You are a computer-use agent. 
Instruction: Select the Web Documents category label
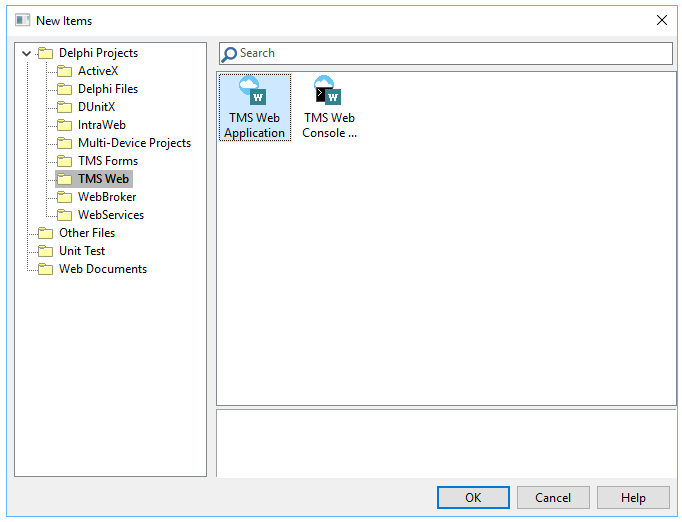click(x=103, y=269)
